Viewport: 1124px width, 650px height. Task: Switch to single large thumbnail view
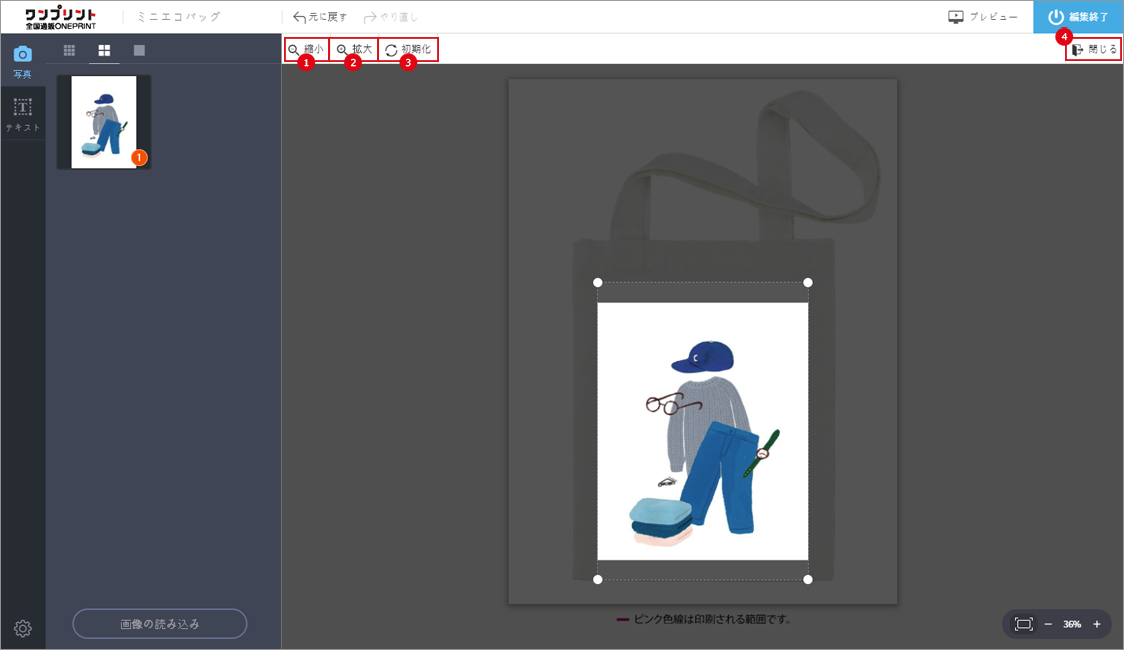pos(139,50)
